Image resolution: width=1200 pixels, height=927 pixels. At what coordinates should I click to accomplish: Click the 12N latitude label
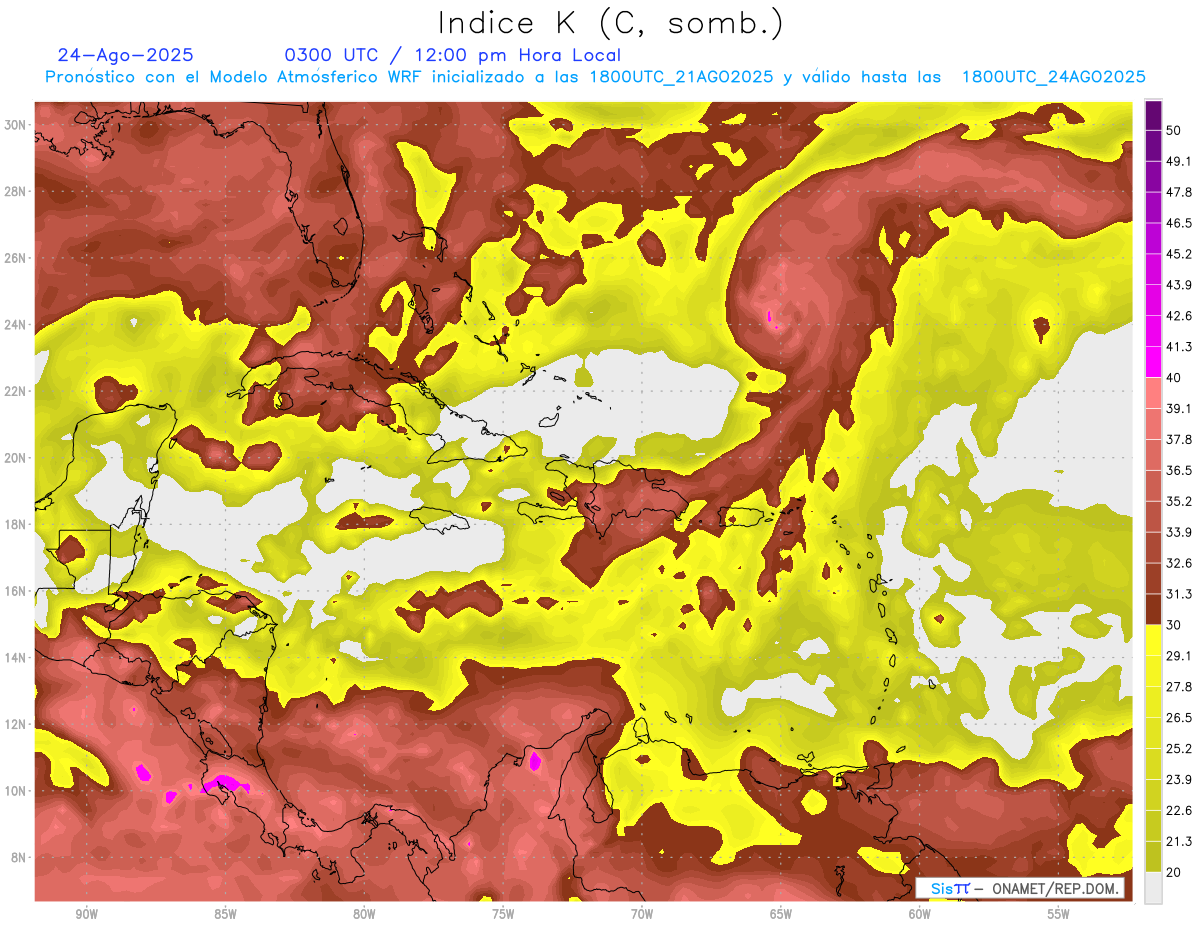(16, 724)
